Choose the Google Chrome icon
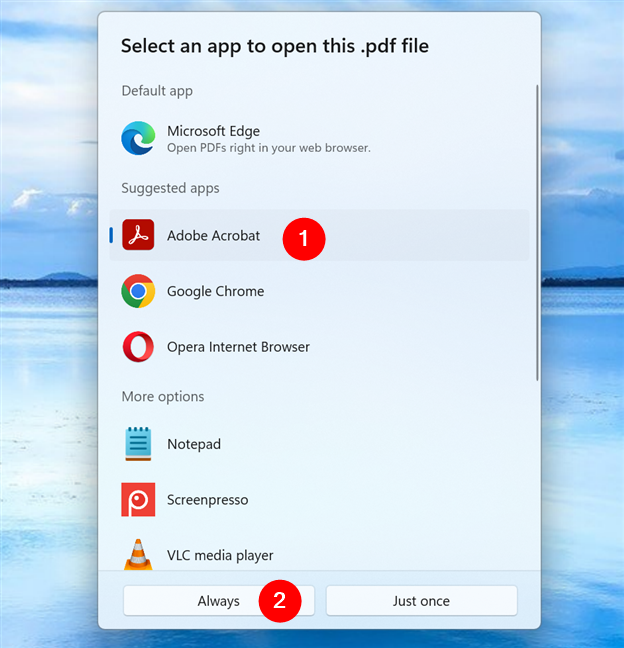Image resolution: width=624 pixels, height=648 pixels. pos(138,291)
